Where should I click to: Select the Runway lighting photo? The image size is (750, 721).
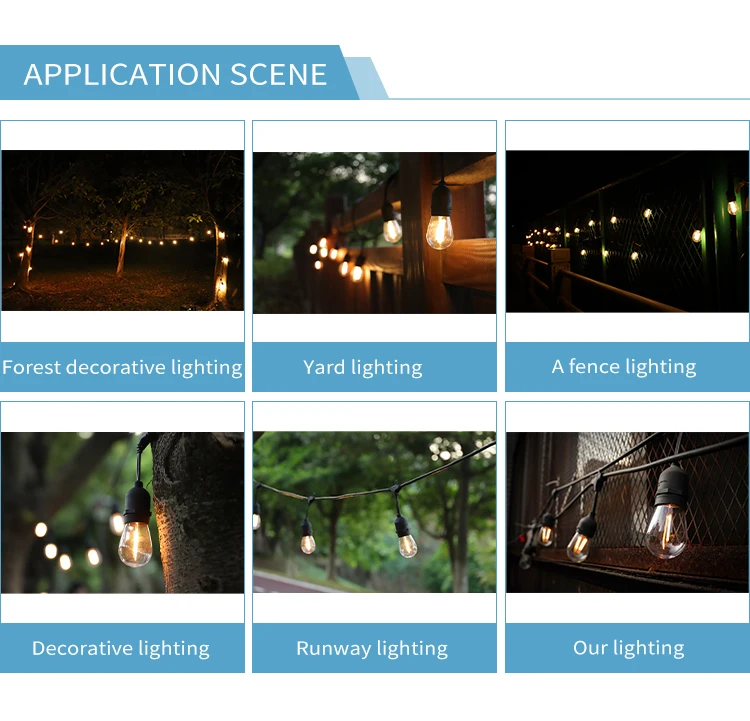click(x=374, y=512)
